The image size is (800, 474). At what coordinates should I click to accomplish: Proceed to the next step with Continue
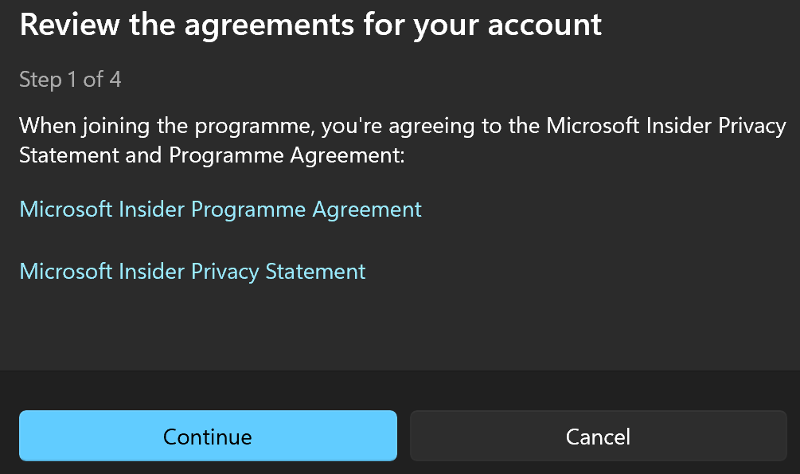tap(208, 436)
